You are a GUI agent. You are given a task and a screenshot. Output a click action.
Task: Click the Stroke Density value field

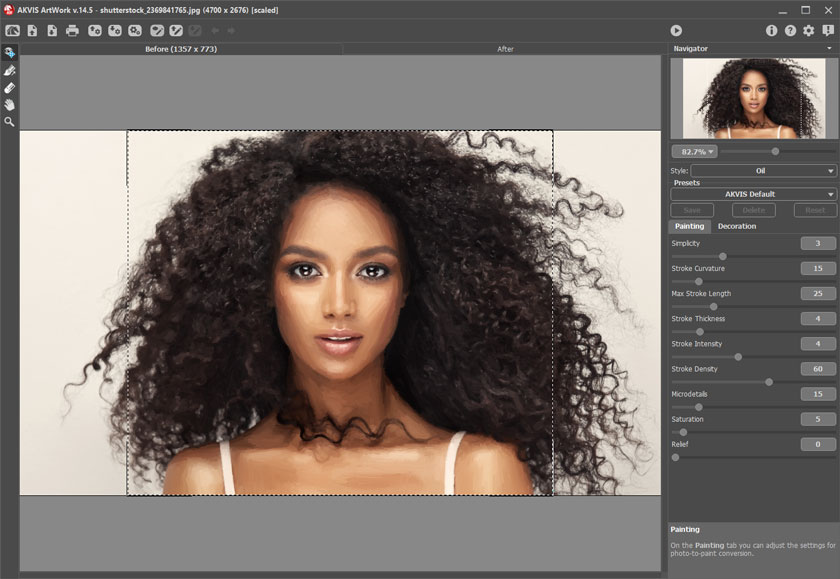point(818,369)
